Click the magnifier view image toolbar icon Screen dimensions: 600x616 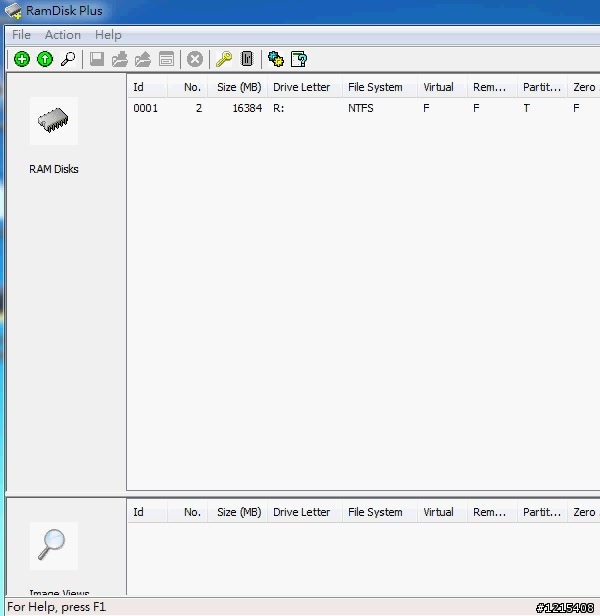(68, 59)
